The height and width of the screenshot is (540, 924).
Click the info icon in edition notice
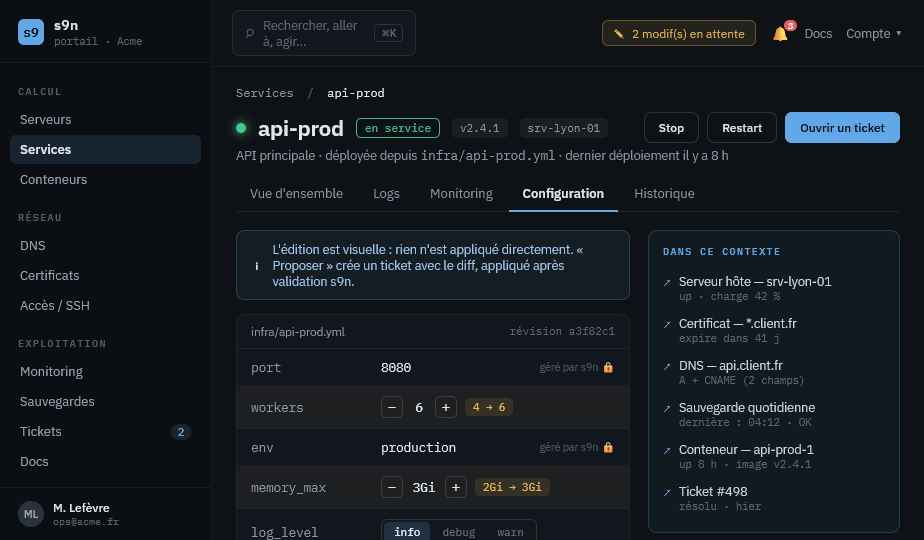click(x=256, y=266)
